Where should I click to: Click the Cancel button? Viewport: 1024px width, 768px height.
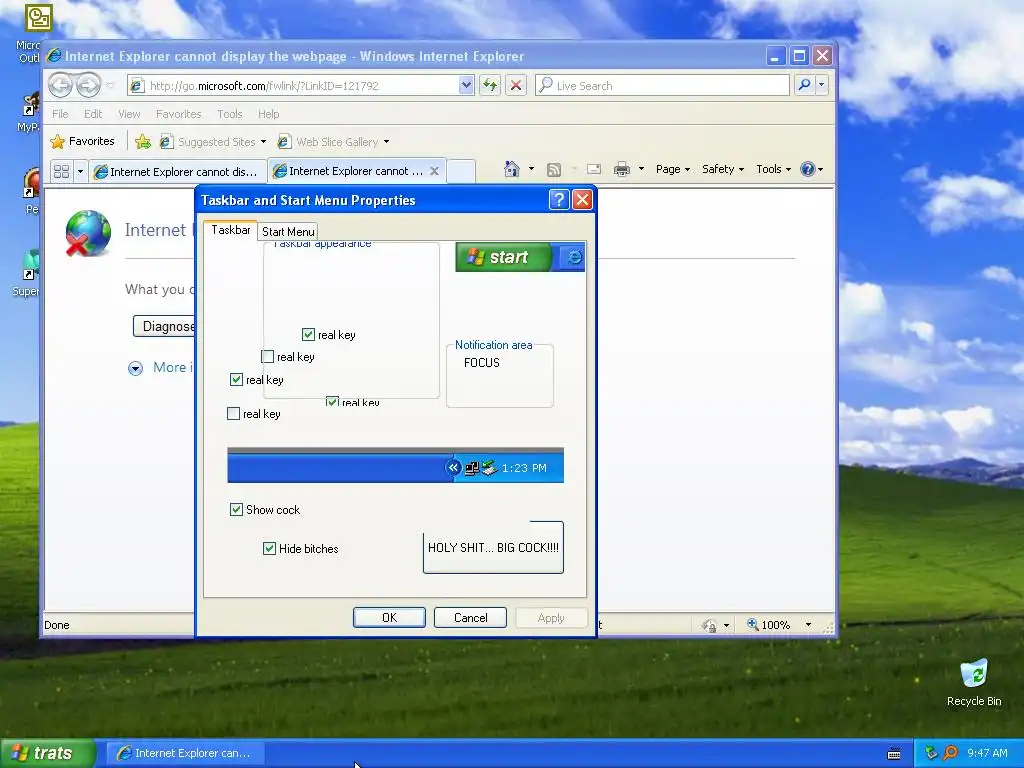(x=470, y=618)
